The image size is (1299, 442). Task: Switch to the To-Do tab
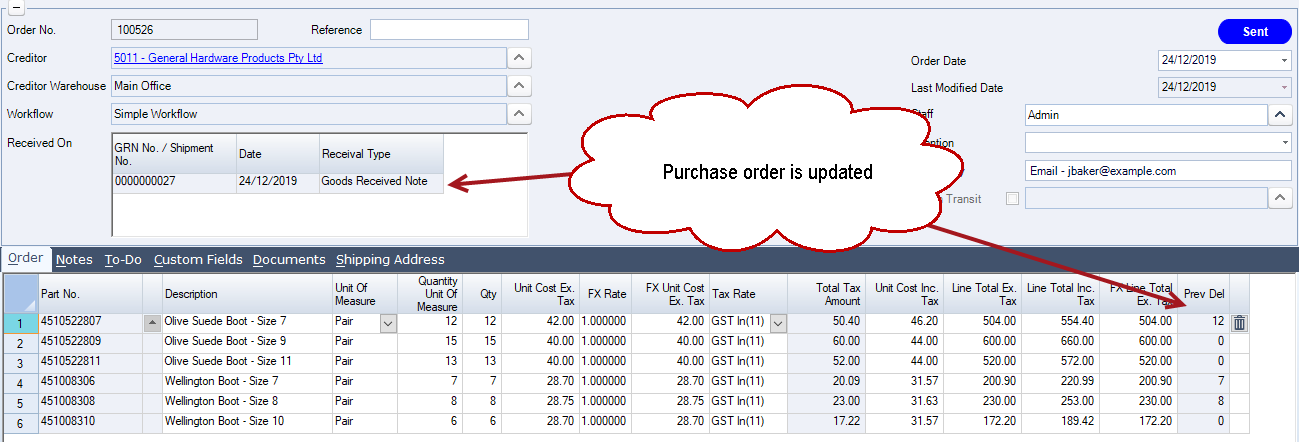123,259
